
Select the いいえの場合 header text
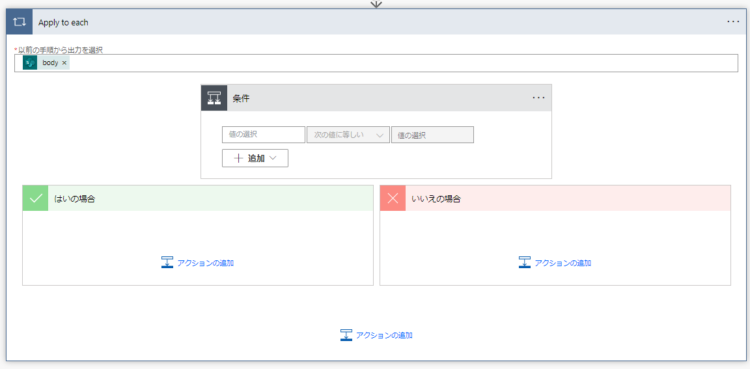click(x=436, y=199)
